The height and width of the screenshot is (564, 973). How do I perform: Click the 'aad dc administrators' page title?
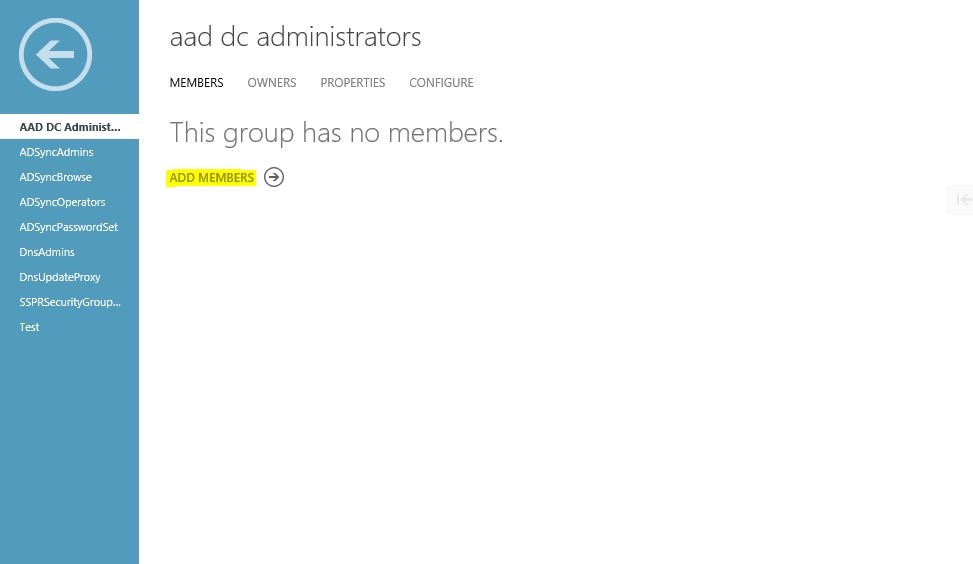(x=295, y=37)
